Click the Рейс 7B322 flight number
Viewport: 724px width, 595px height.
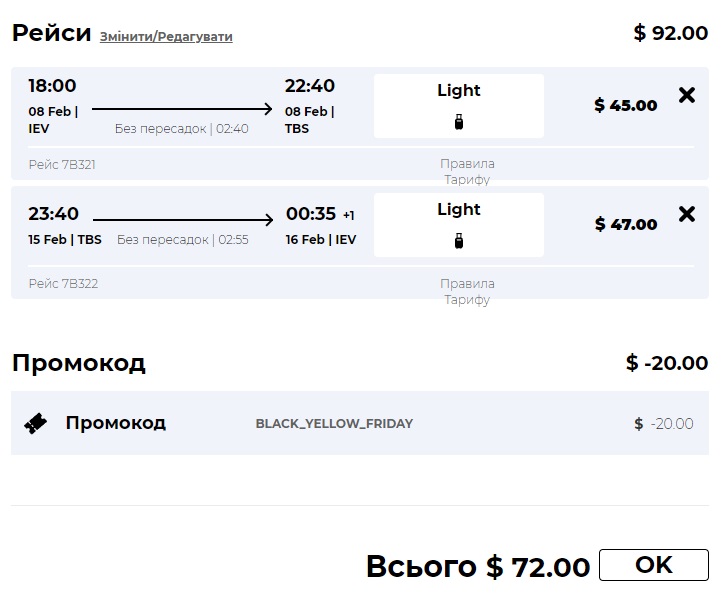pyautogui.click(x=63, y=284)
